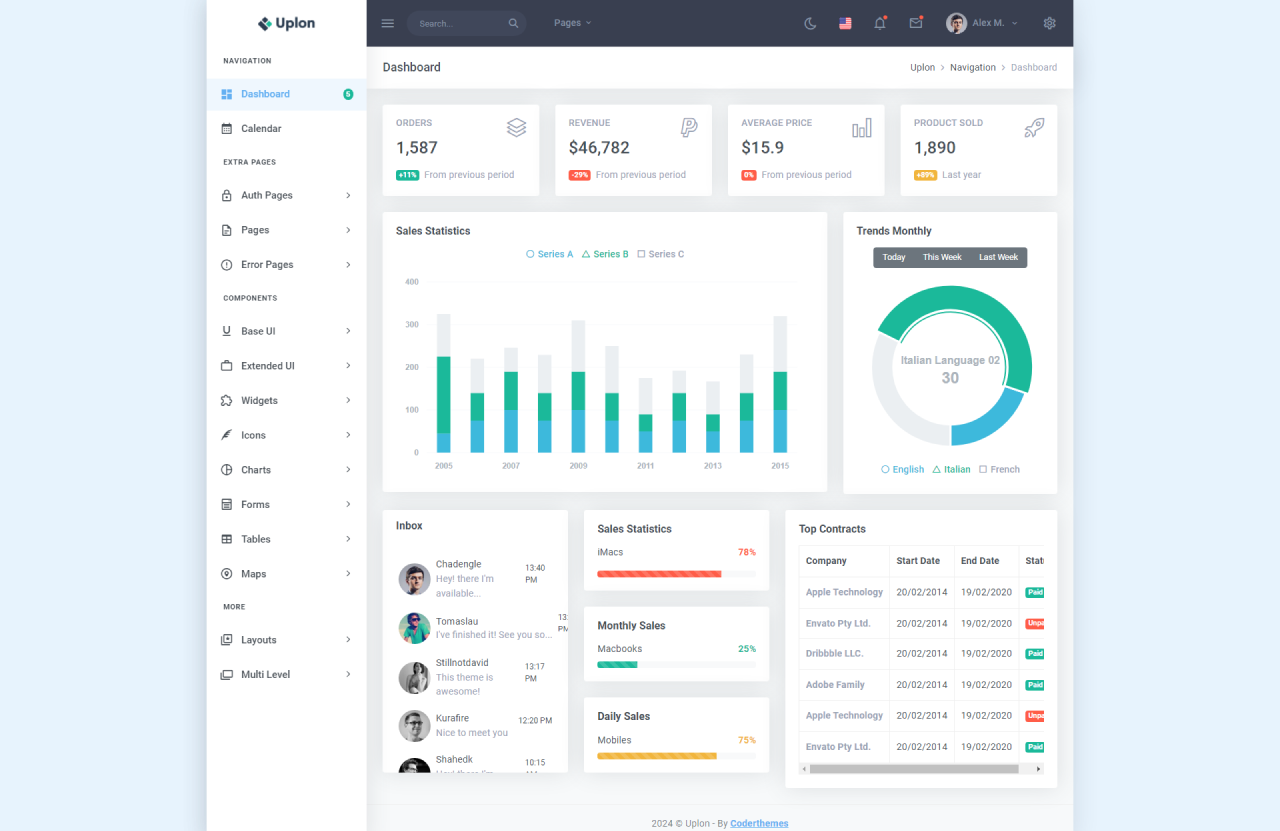Follow the Coderthemes footer link
The height and width of the screenshot is (831, 1280).
pyautogui.click(x=759, y=823)
